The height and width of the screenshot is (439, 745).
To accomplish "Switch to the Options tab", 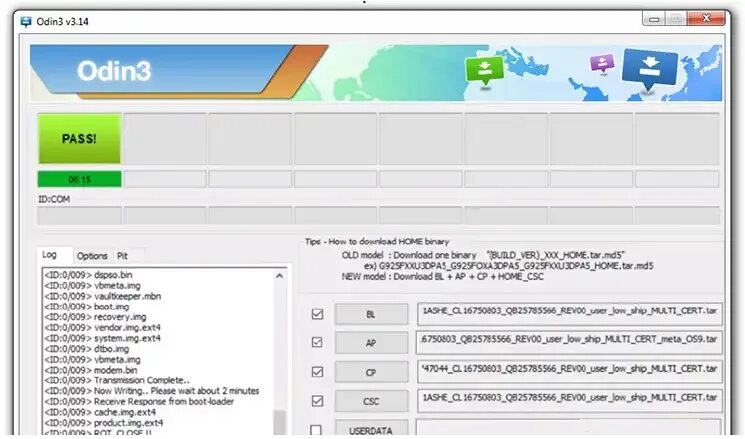I will [92, 256].
